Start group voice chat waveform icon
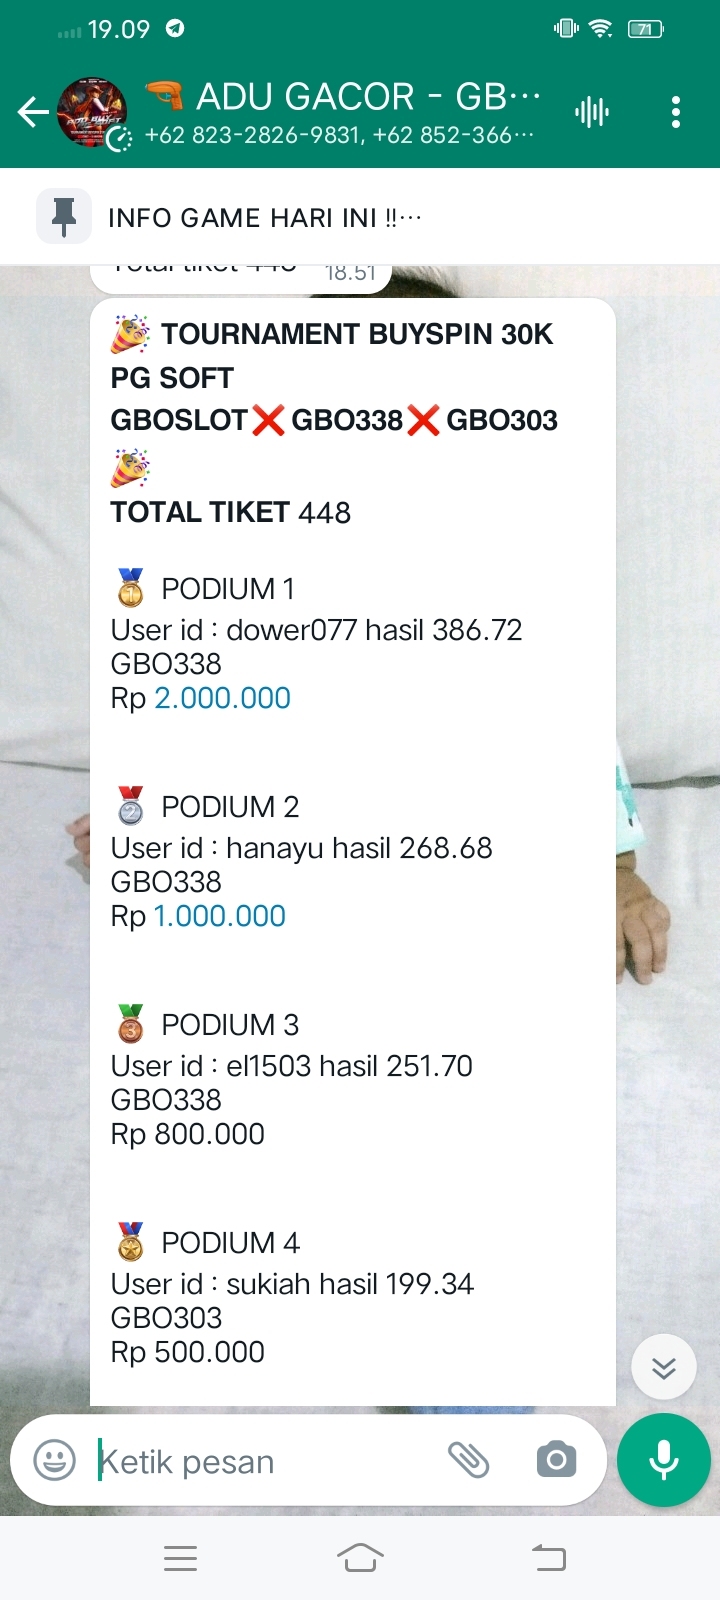Screen dimensions: 720x1600 click(592, 112)
